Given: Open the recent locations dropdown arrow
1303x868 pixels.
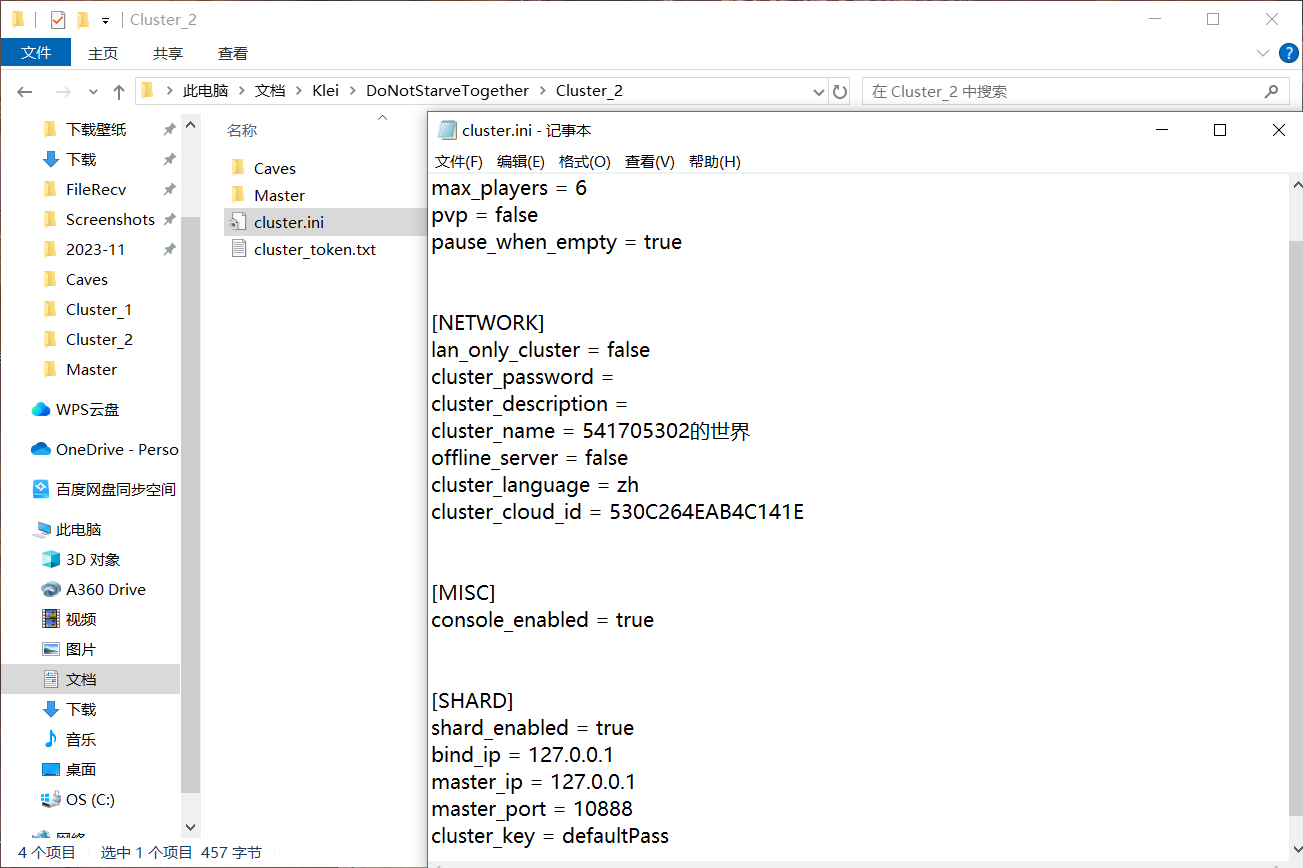Looking at the screenshot, I should click(93, 92).
